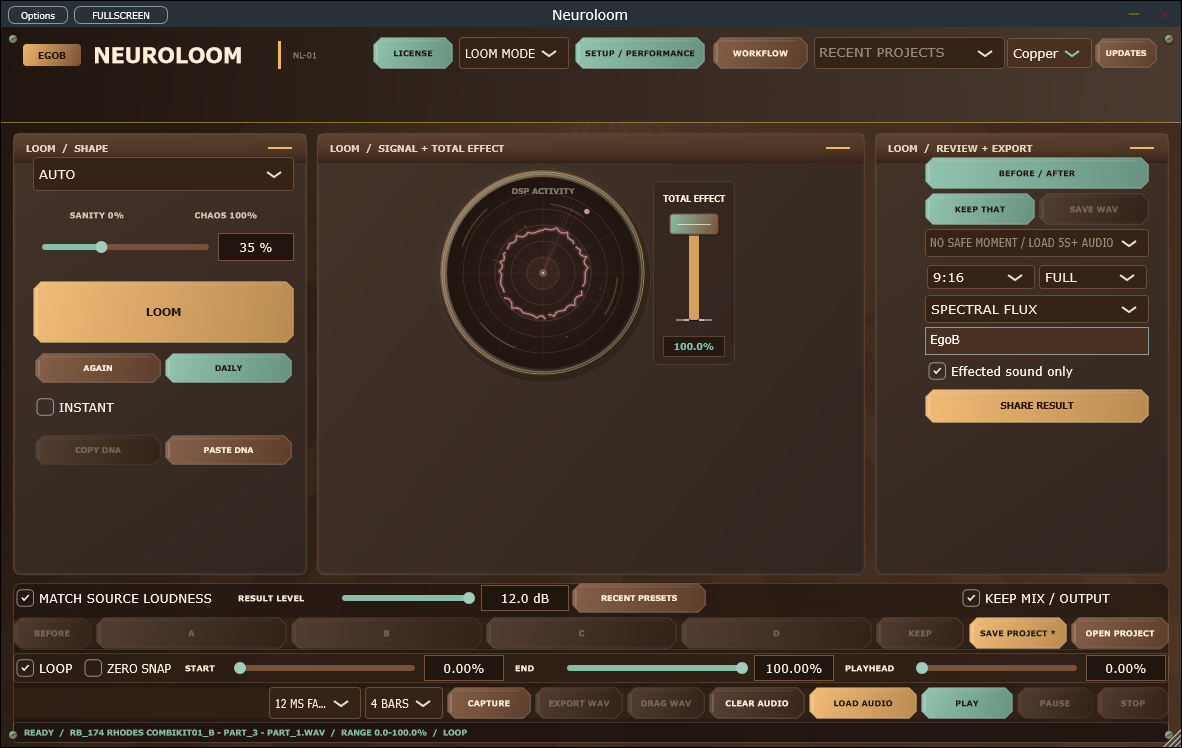Open No Safe Moment audio dropdown
This screenshot has width=1182, height=748.
(1037, 243)
